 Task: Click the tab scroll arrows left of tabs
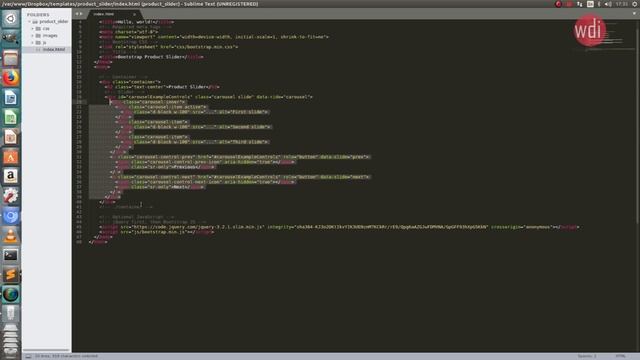[x=78, y=14]
